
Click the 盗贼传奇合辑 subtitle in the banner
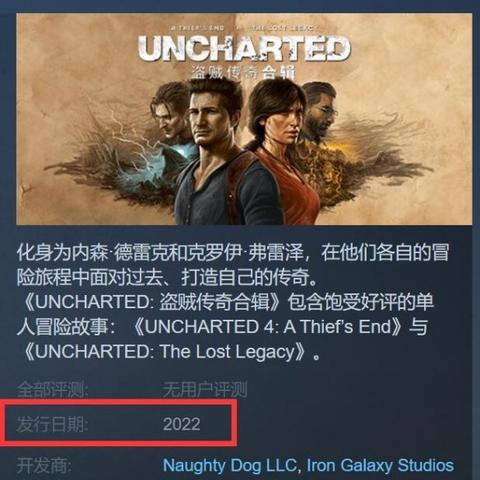(243, 72)
